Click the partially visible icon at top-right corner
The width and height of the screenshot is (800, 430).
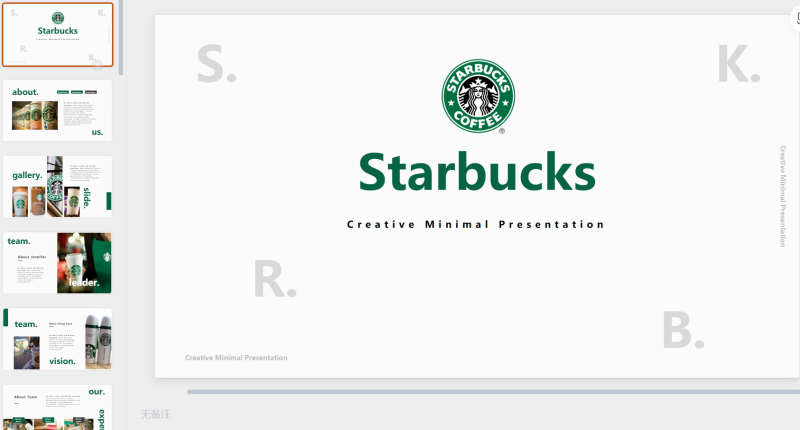pyautogui.click(x=796, y=18)
